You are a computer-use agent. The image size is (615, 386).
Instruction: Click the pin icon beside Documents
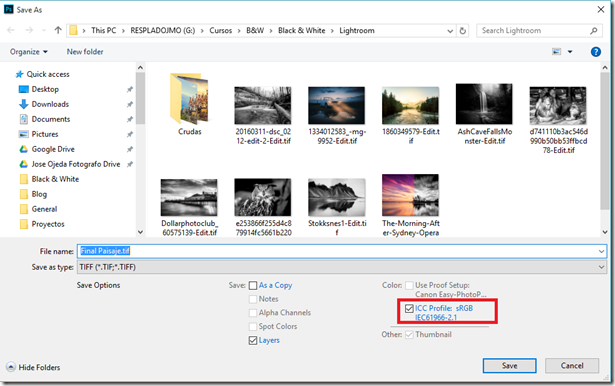pyautogui.click(x=129, y=119)
